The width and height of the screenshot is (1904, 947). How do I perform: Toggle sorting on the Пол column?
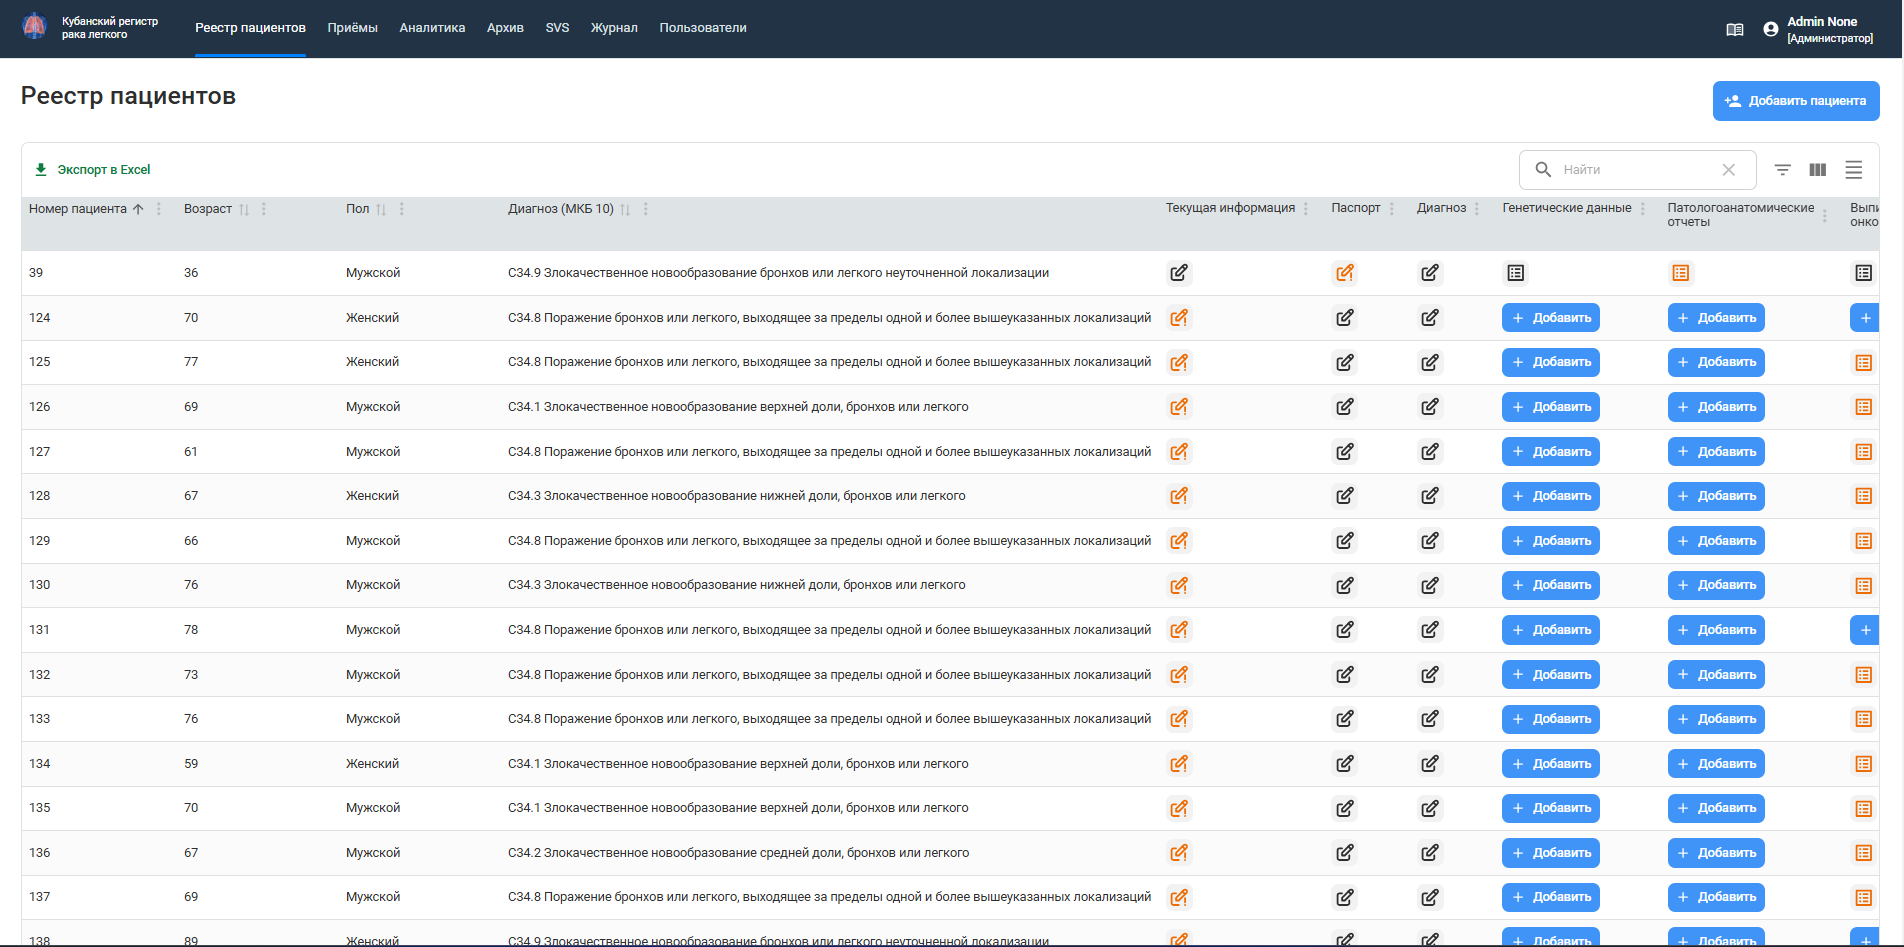click(381, 209)
